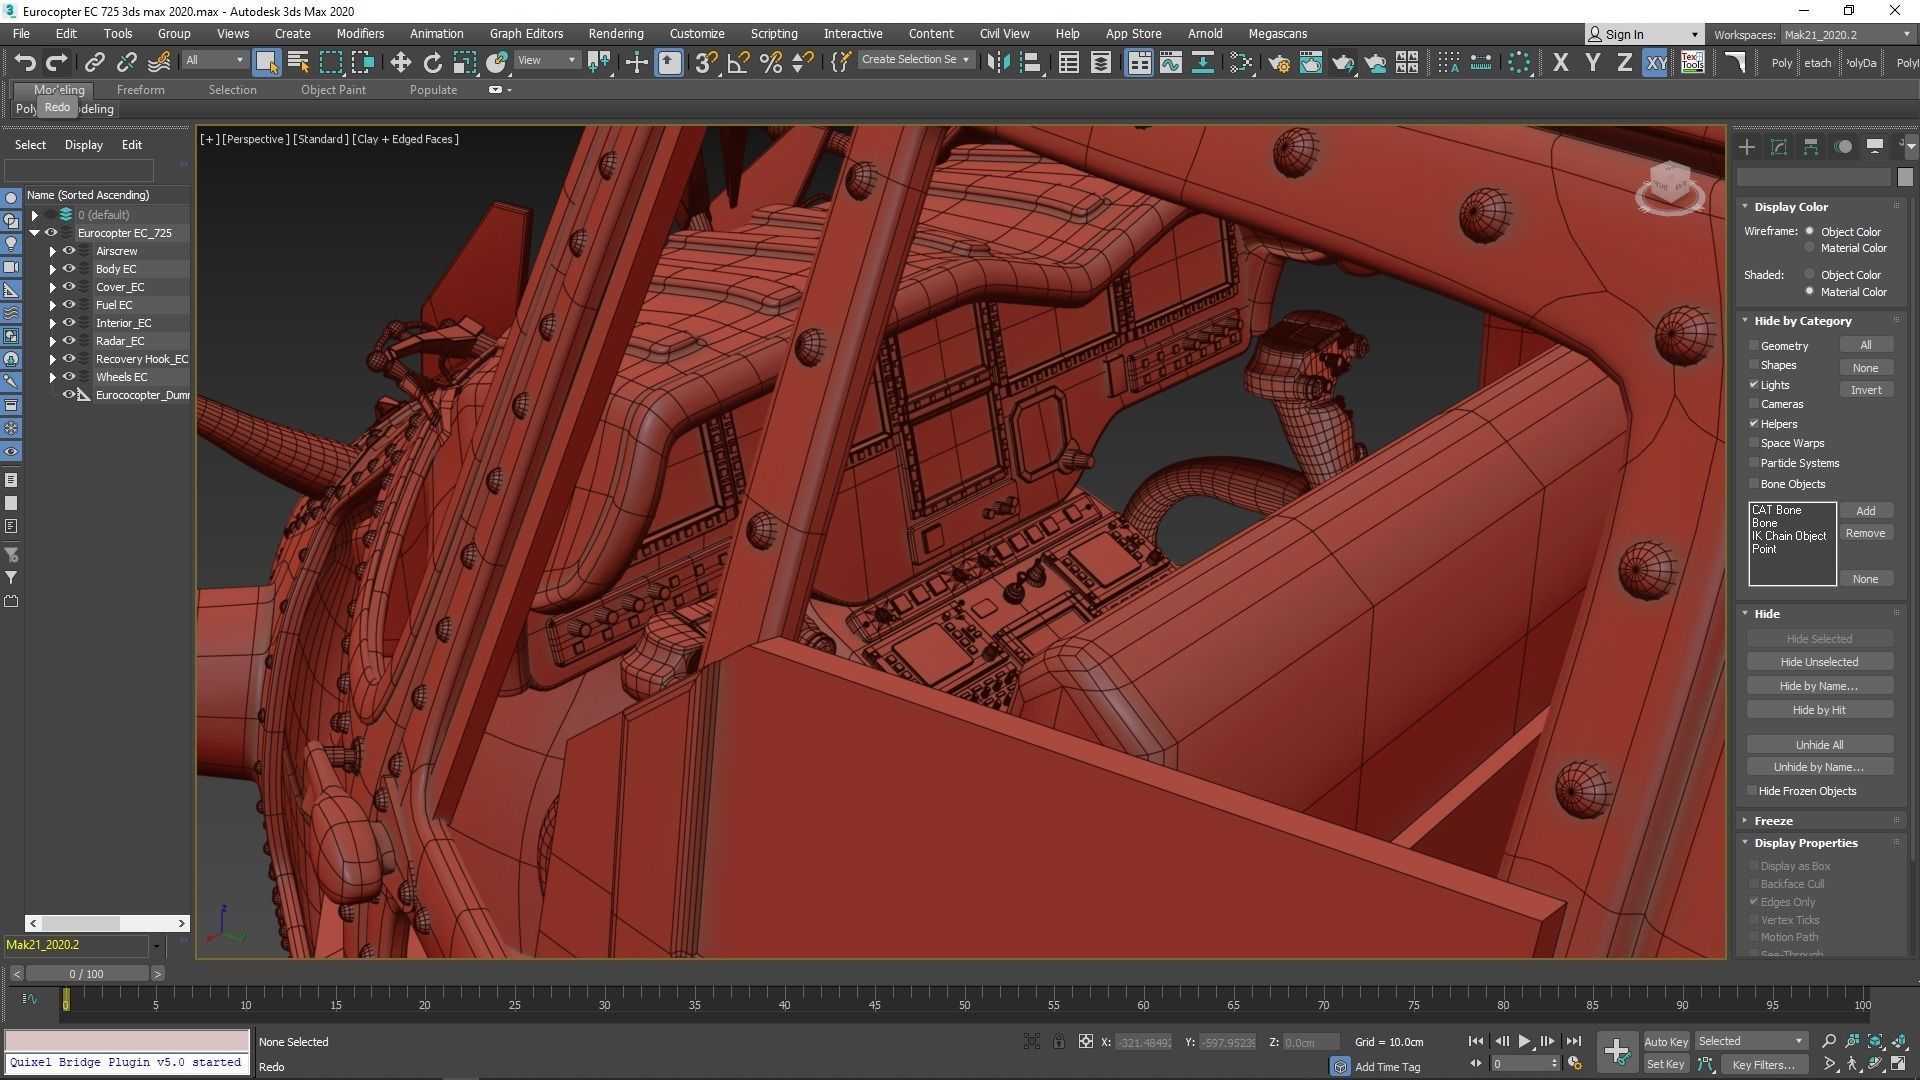
Task: Click the Hide by Name button
Action: pos(1818,686)
